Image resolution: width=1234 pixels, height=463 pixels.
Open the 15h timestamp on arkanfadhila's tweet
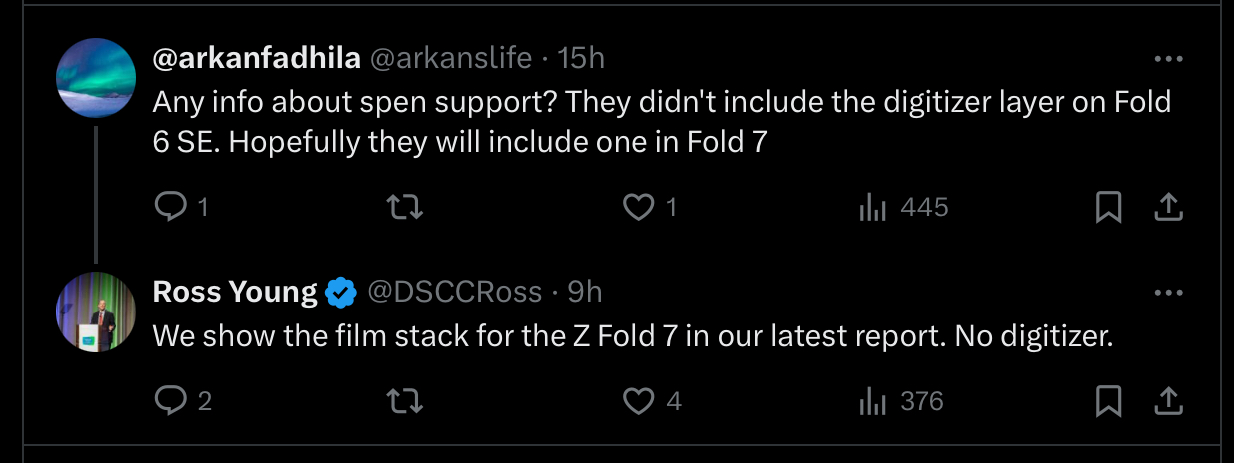[x=581, y=59]
